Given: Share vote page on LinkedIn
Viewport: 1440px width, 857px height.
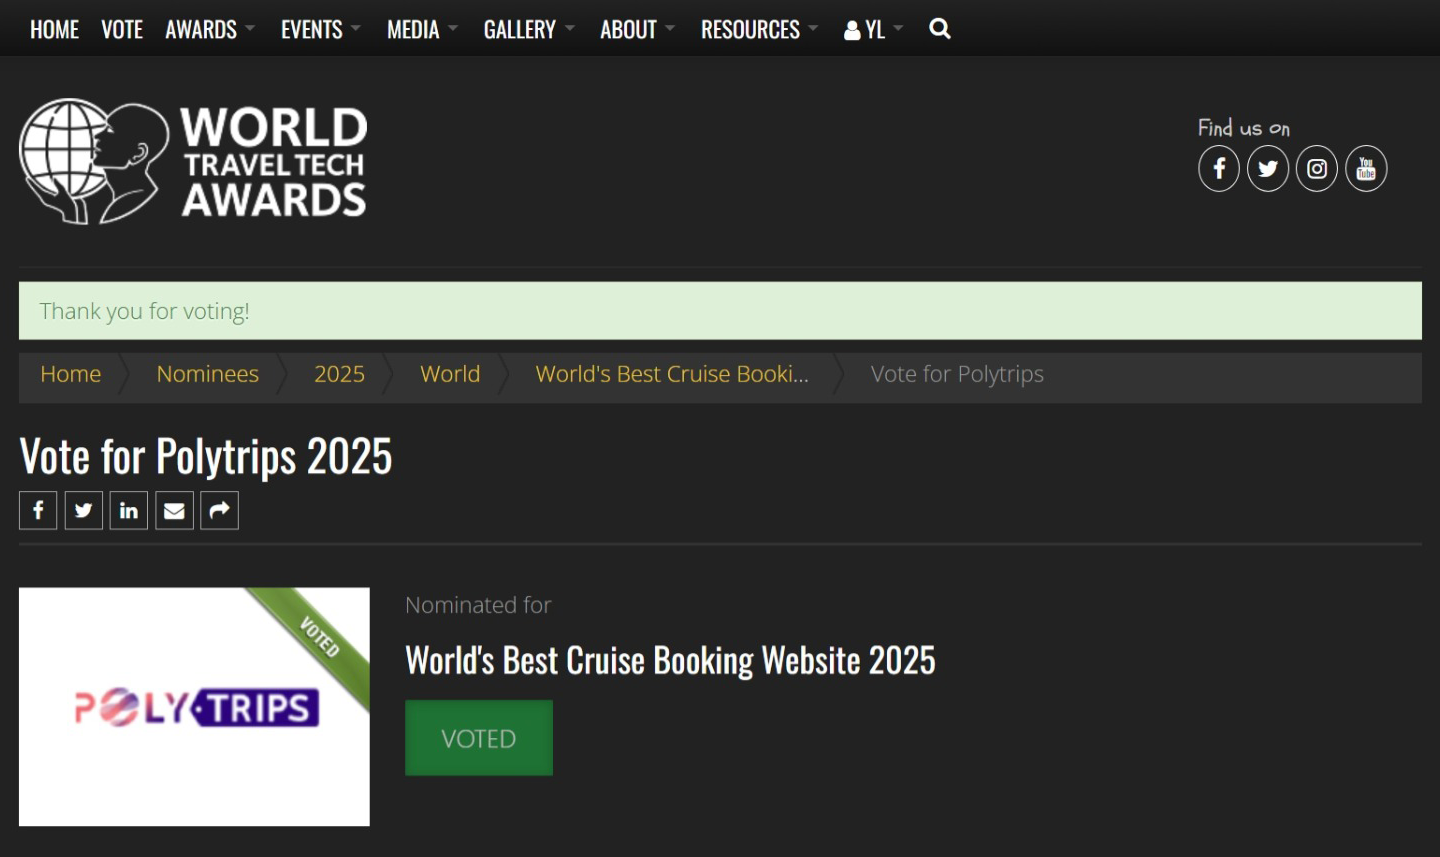Looking at the screenshot, I should (x=129, y=511).
